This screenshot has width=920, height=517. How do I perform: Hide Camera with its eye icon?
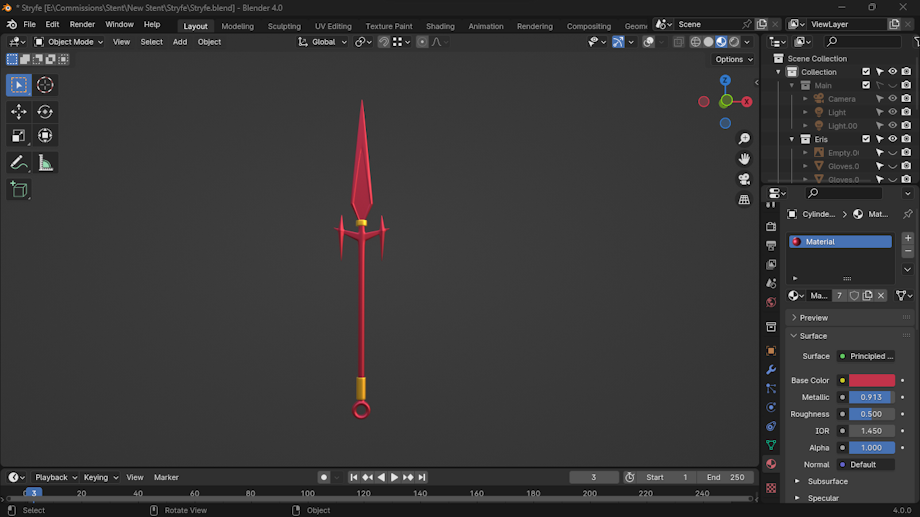pos(892,99)
